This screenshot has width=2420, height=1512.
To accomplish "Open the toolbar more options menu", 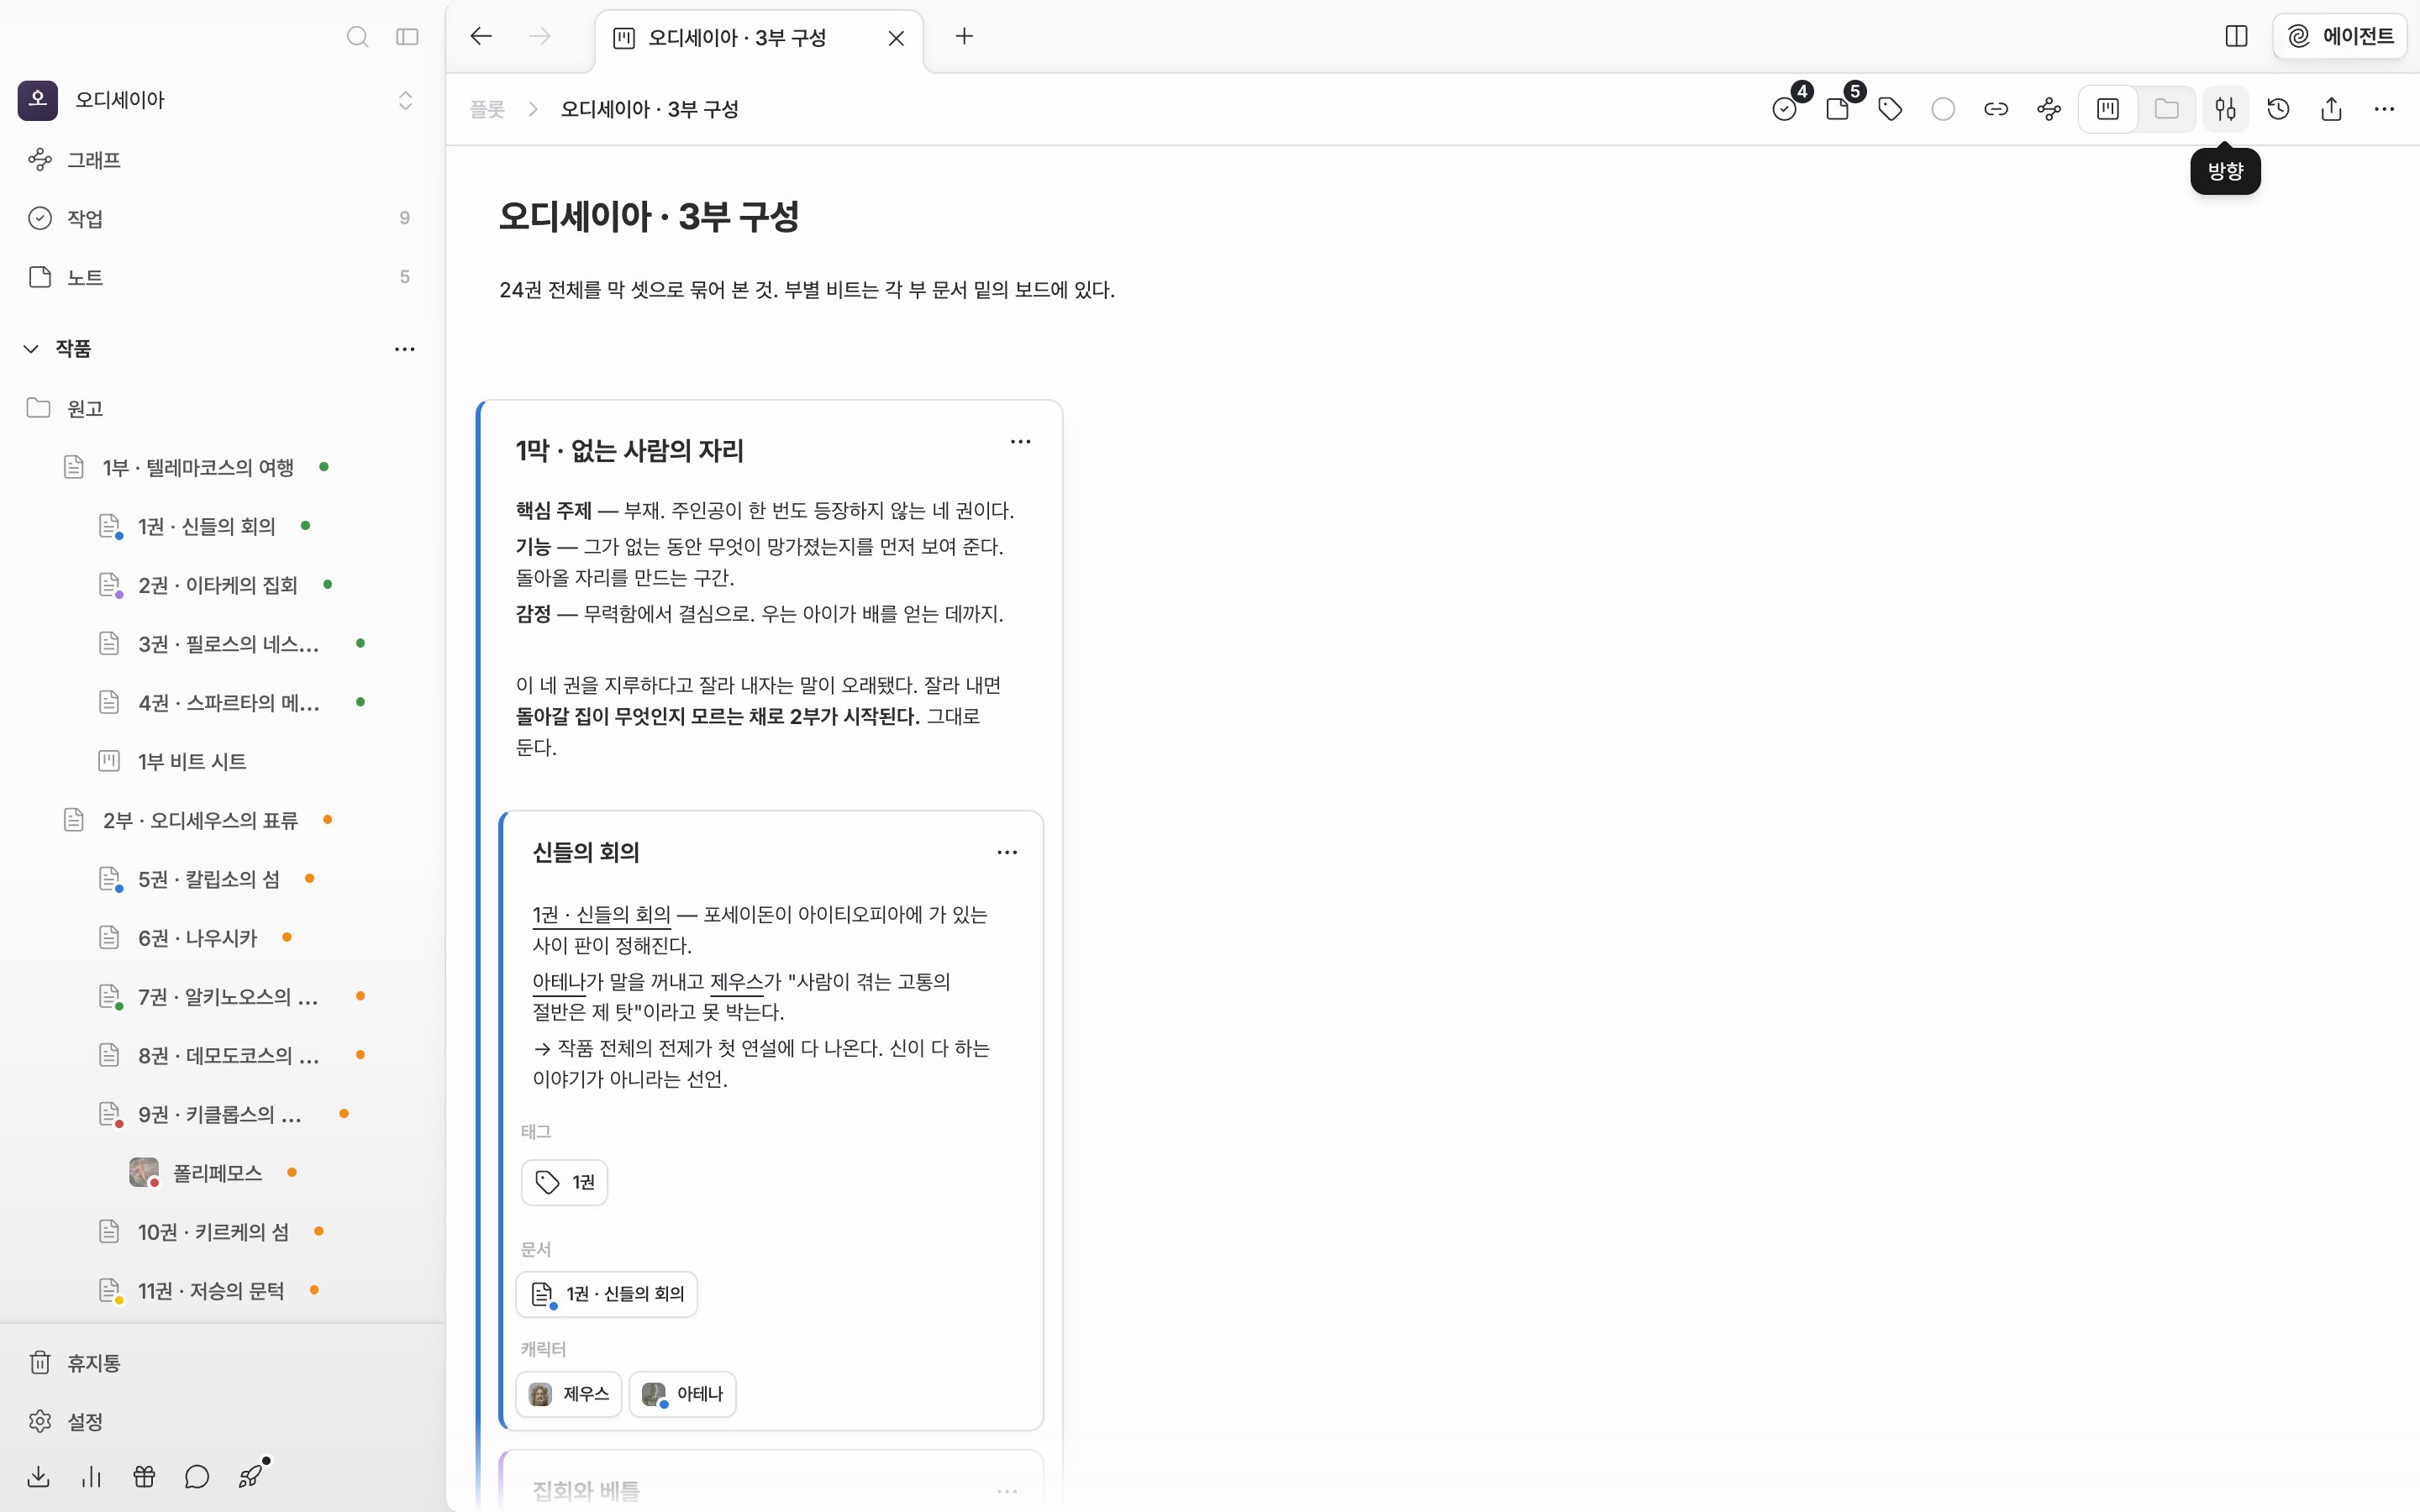I will click(2384, 109).
